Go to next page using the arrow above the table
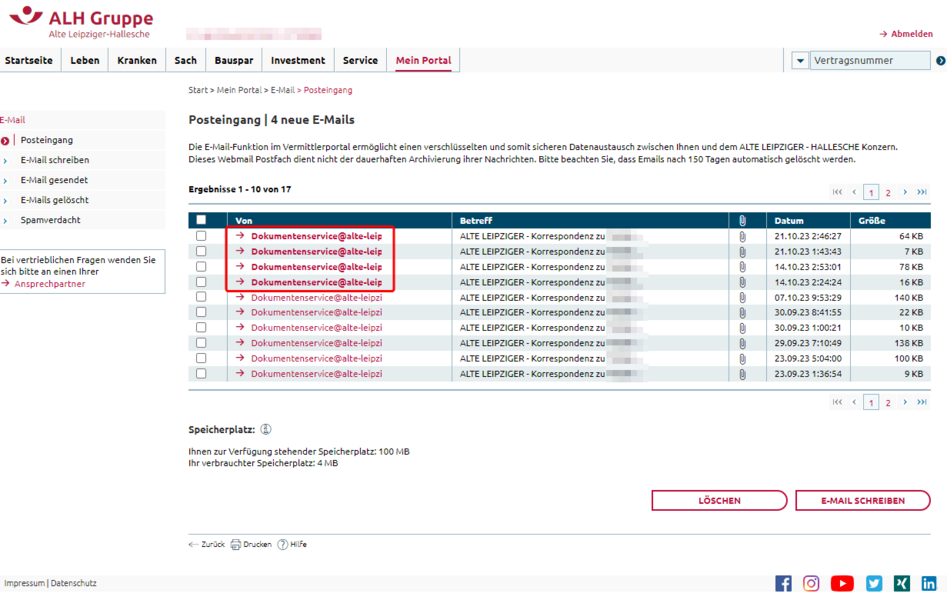This screenshot has width=947, height=600. [x=905, y=192]
